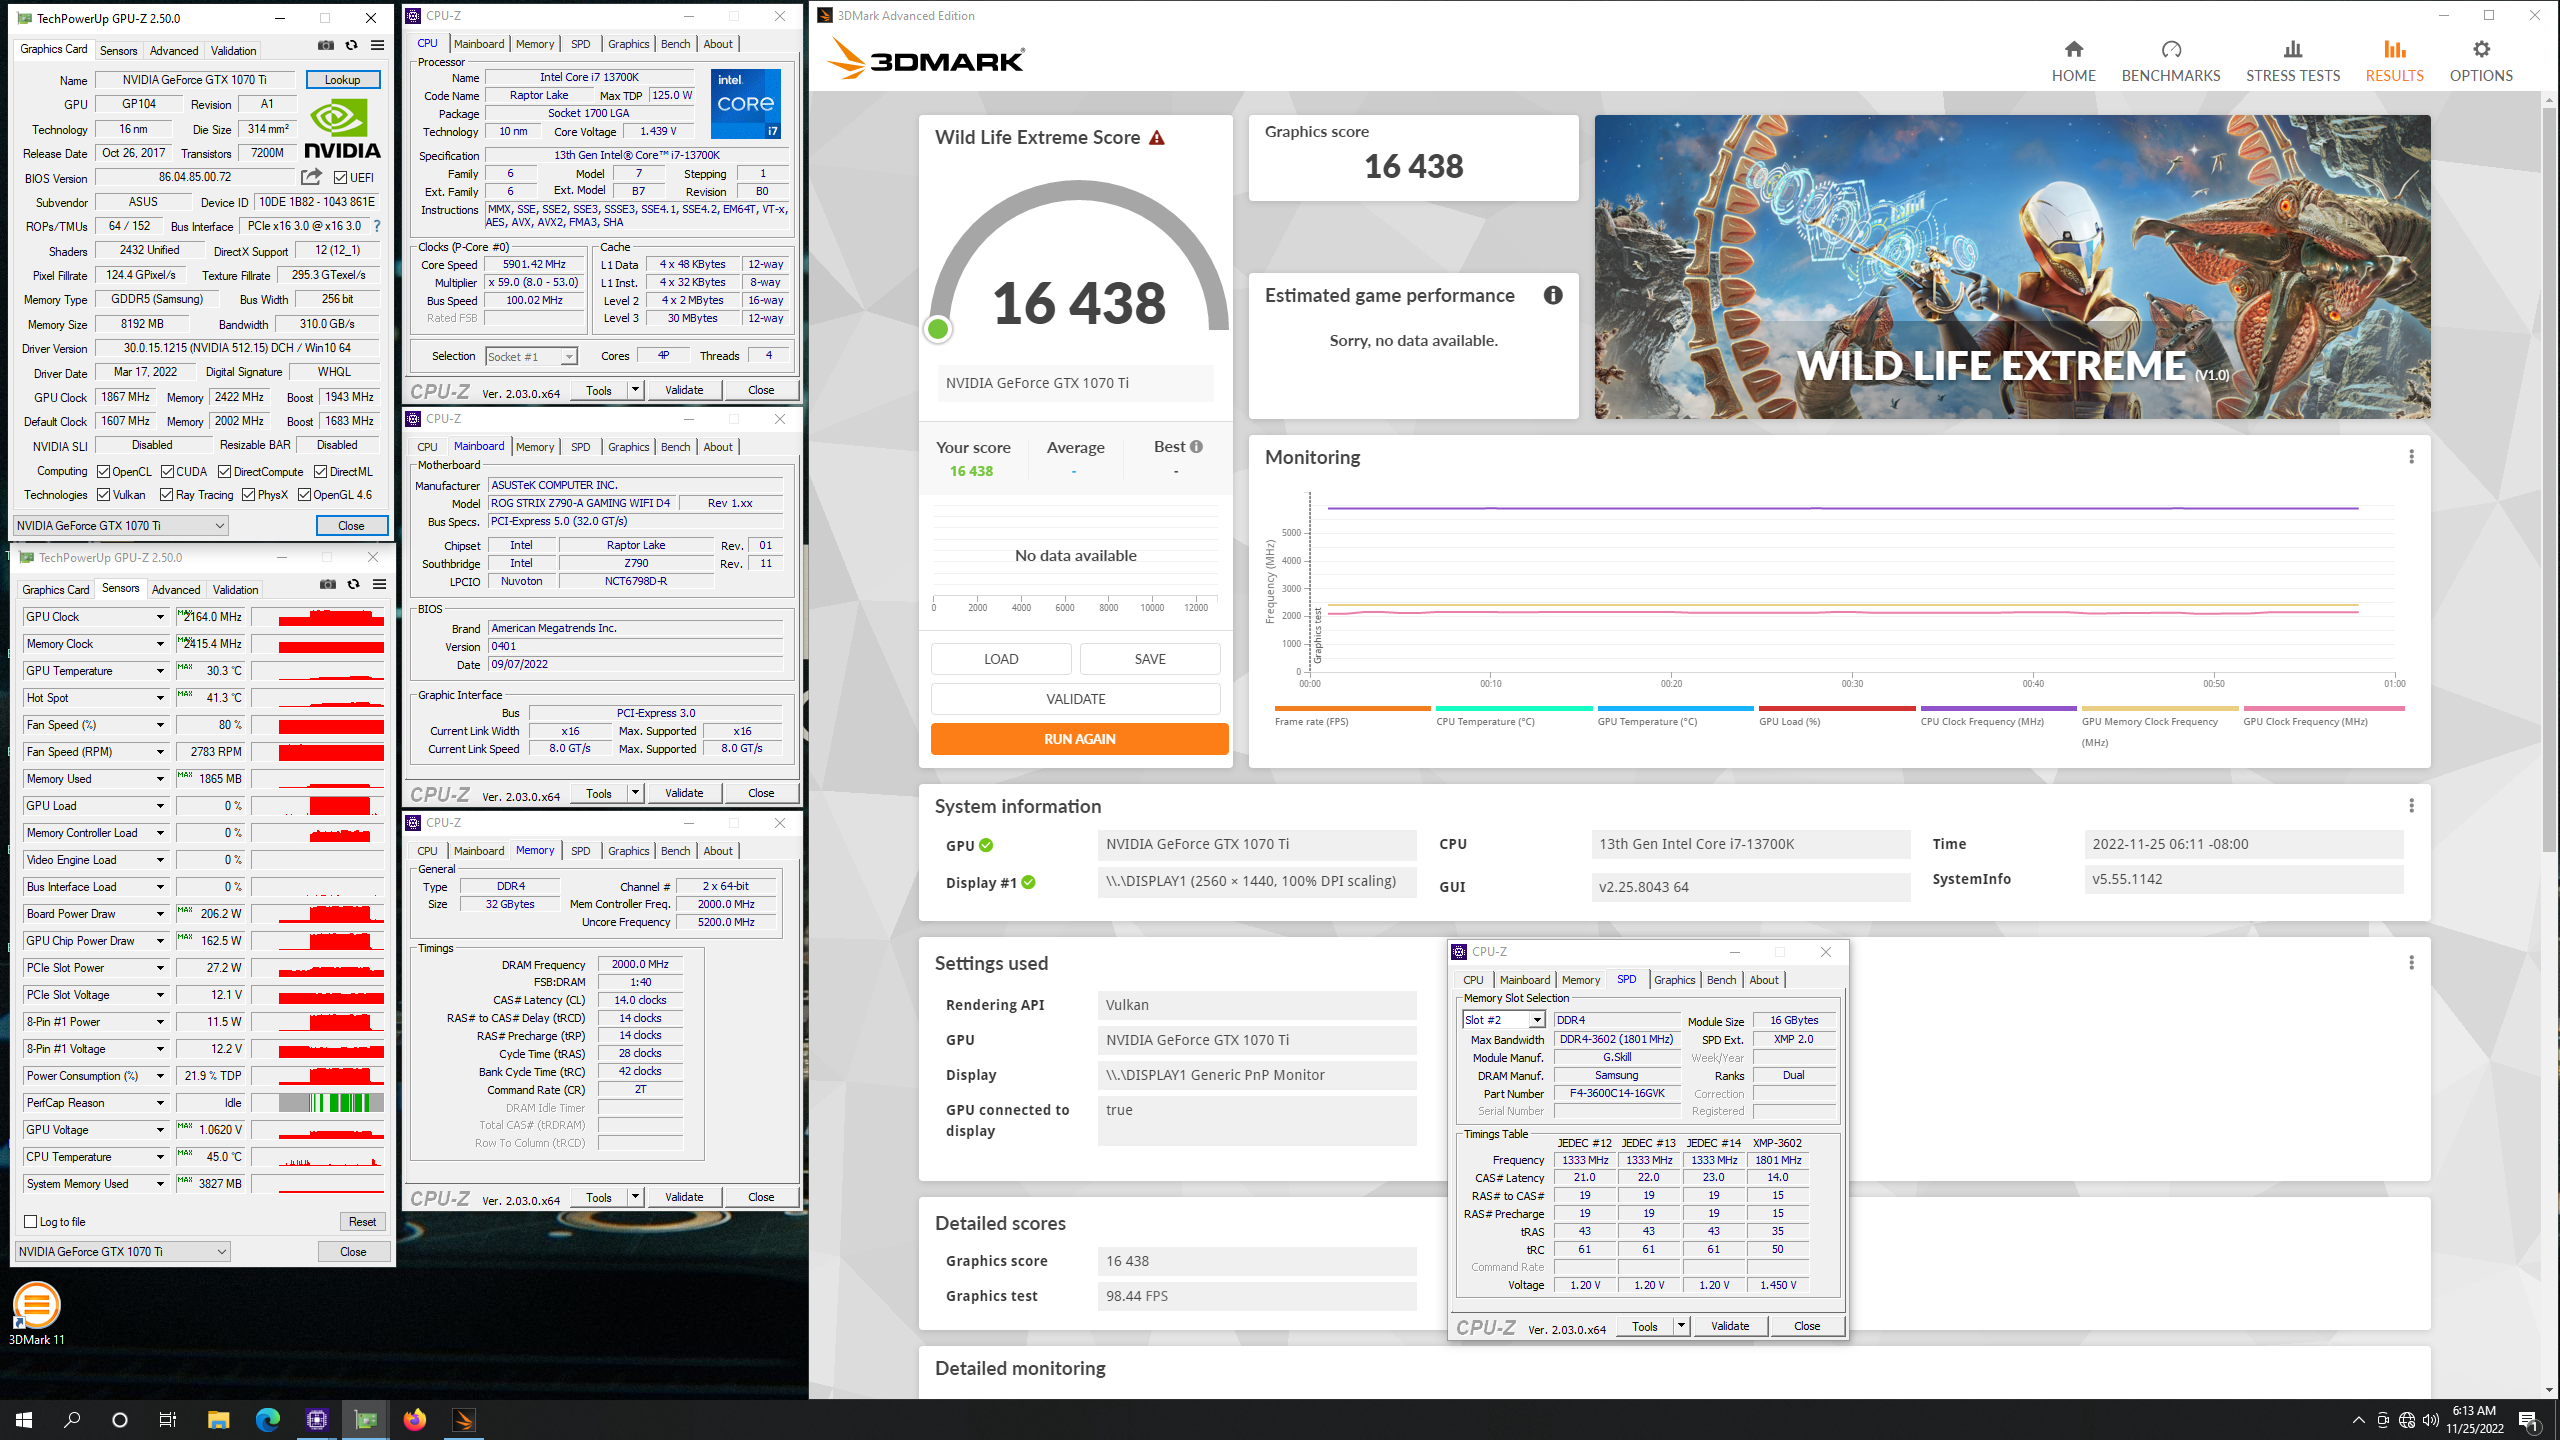2560x1440 pixels.
Task: Click Bus Interface question mark icon
Action: point(377,226)
